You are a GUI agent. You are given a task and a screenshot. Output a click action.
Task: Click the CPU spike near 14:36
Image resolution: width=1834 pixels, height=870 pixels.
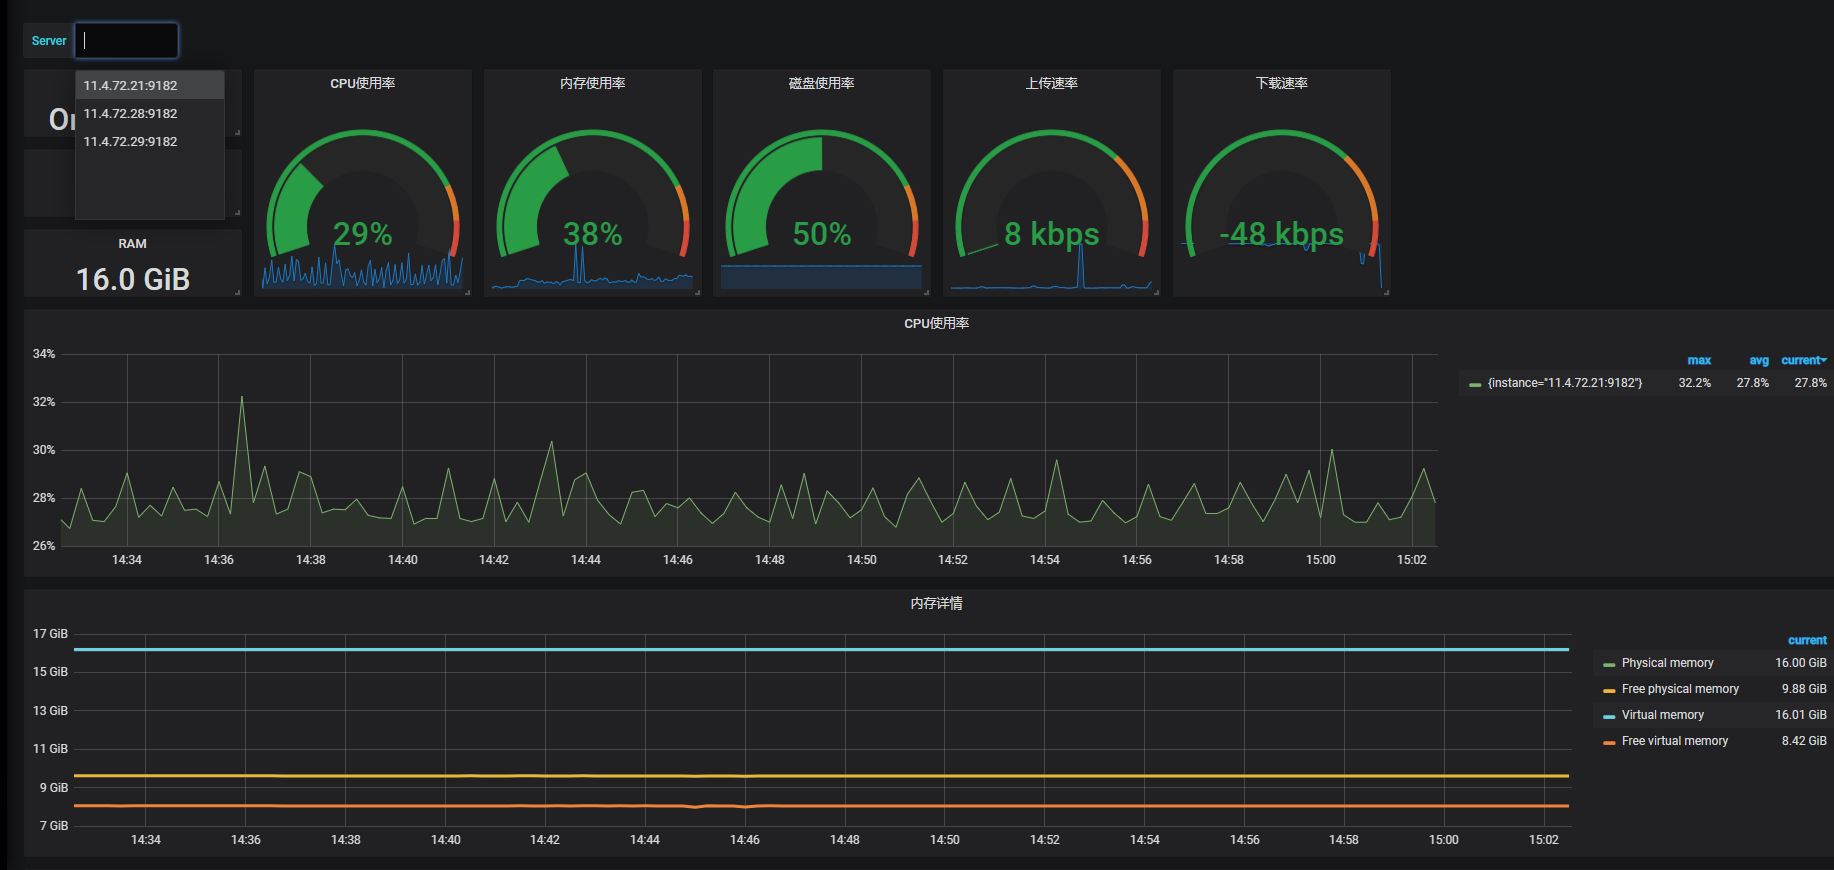tap(241, 398)
